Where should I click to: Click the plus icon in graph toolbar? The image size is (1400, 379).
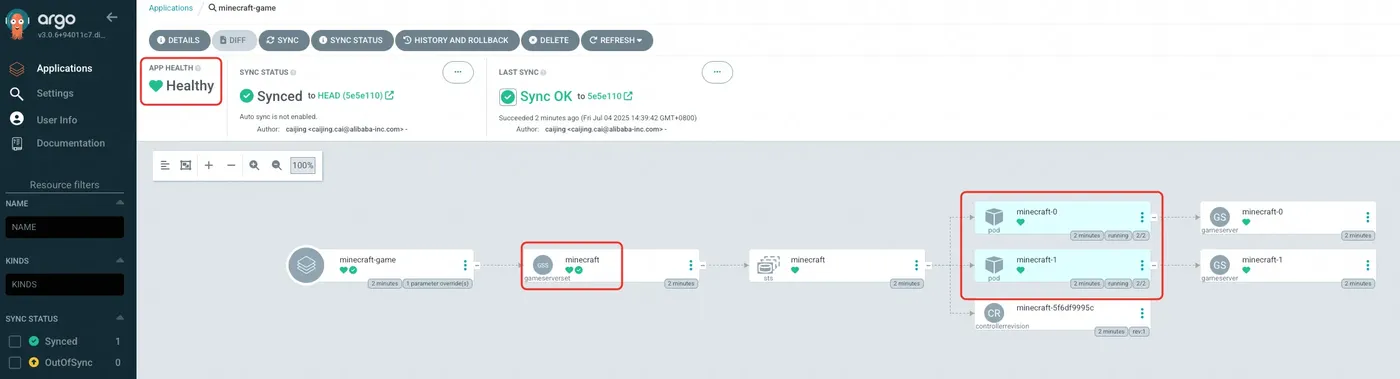tap(209, 165)
